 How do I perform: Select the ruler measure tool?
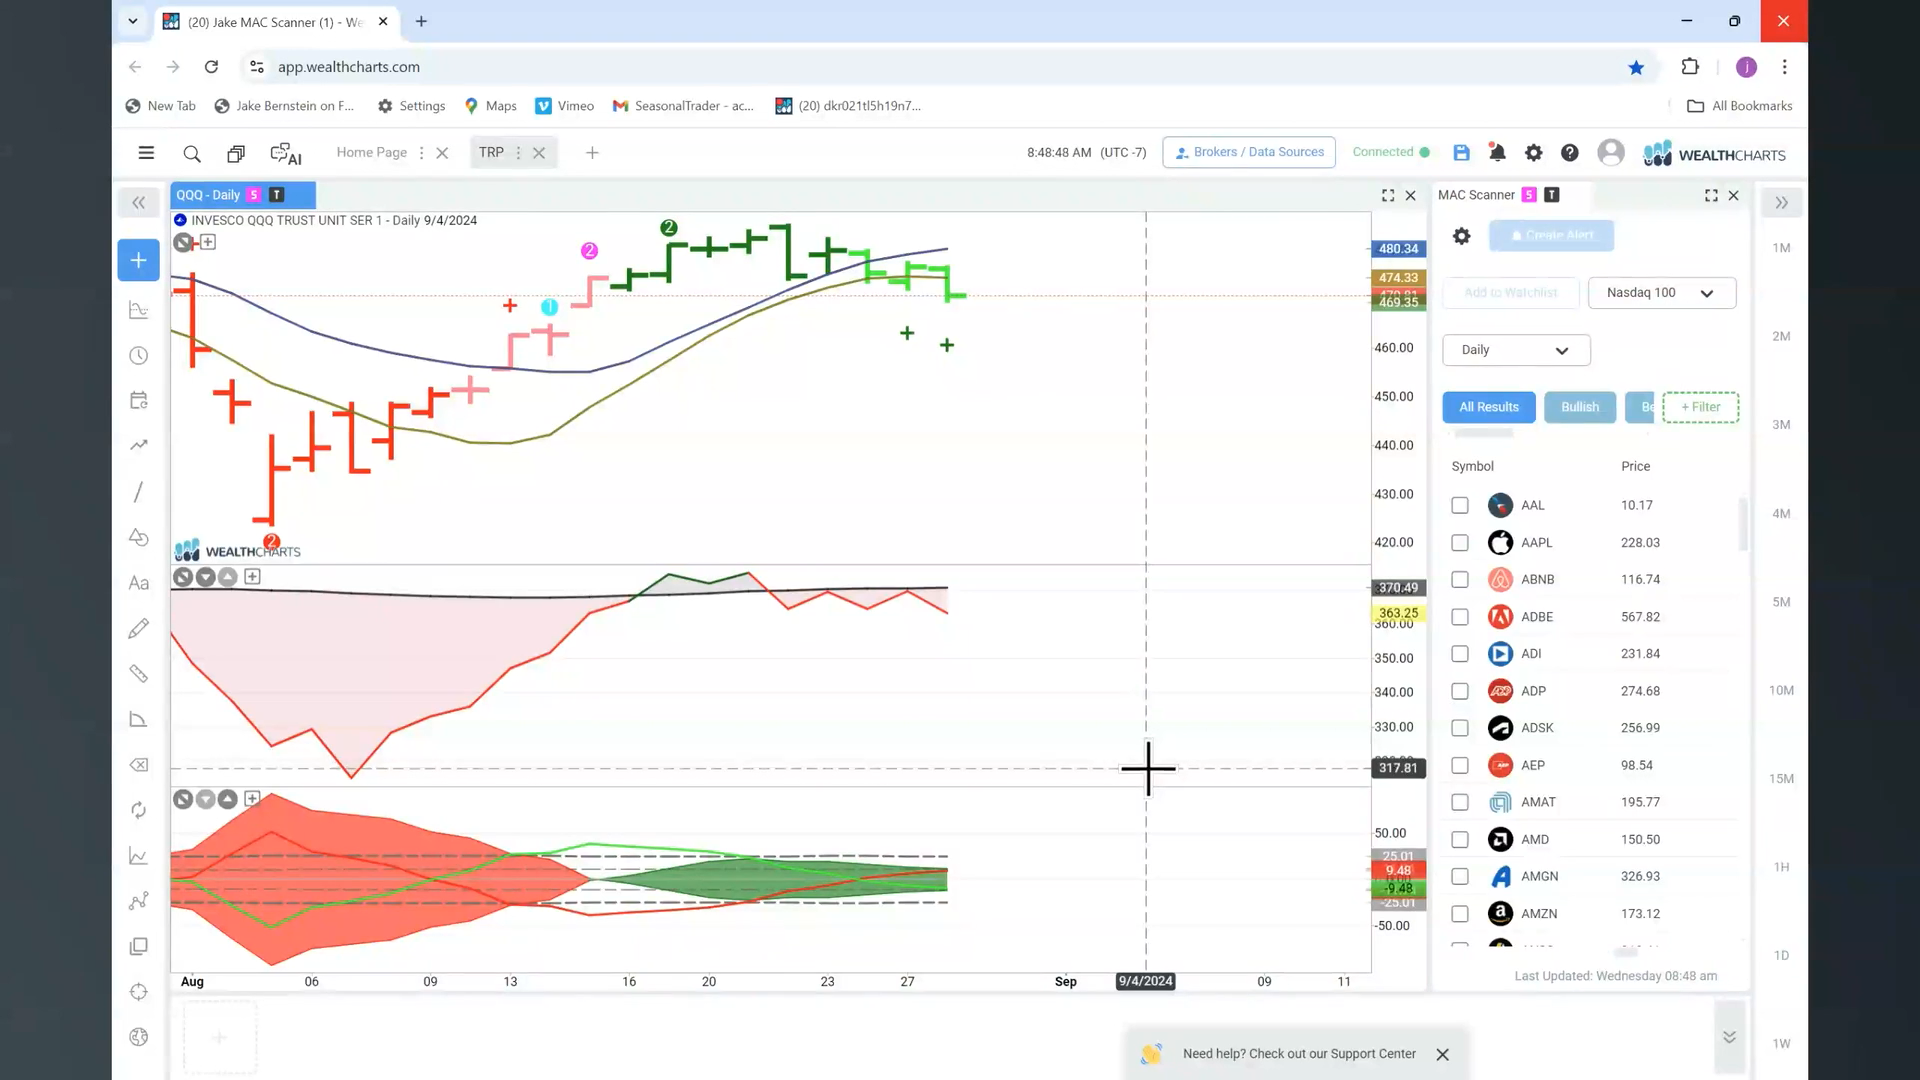point(138,674)
